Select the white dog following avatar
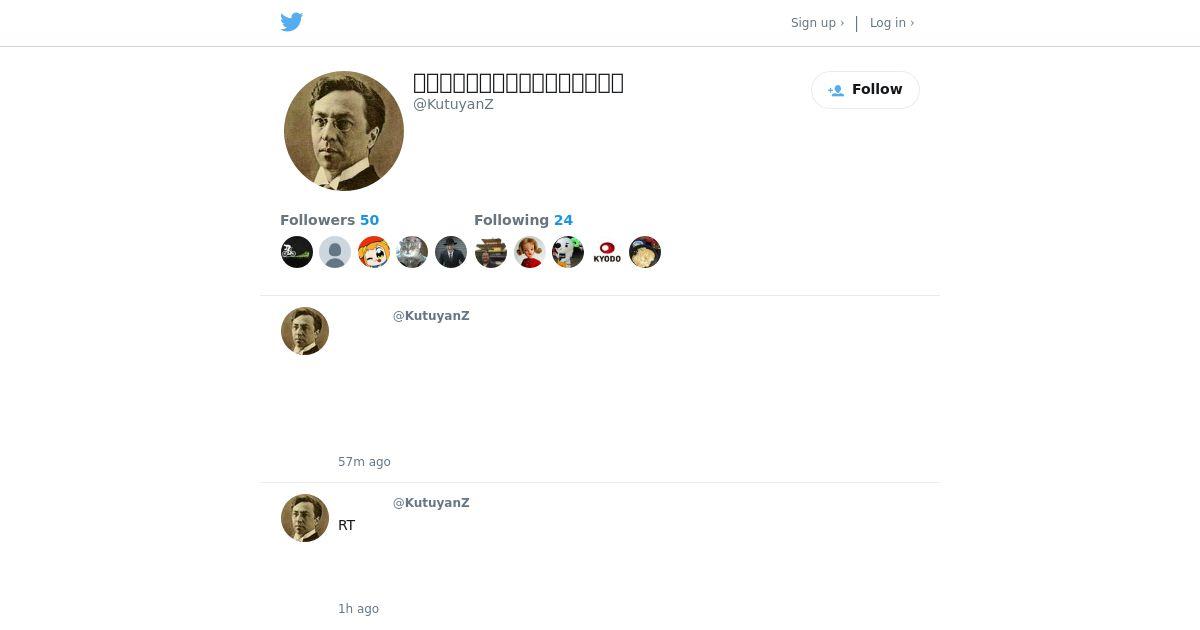1200x630 pixels. pyautogui.click(x=568, y=252)
